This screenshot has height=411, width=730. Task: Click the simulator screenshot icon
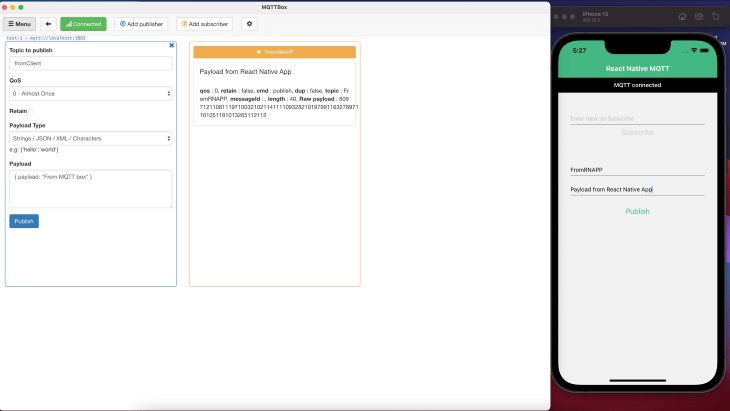[x=698, y=16]
